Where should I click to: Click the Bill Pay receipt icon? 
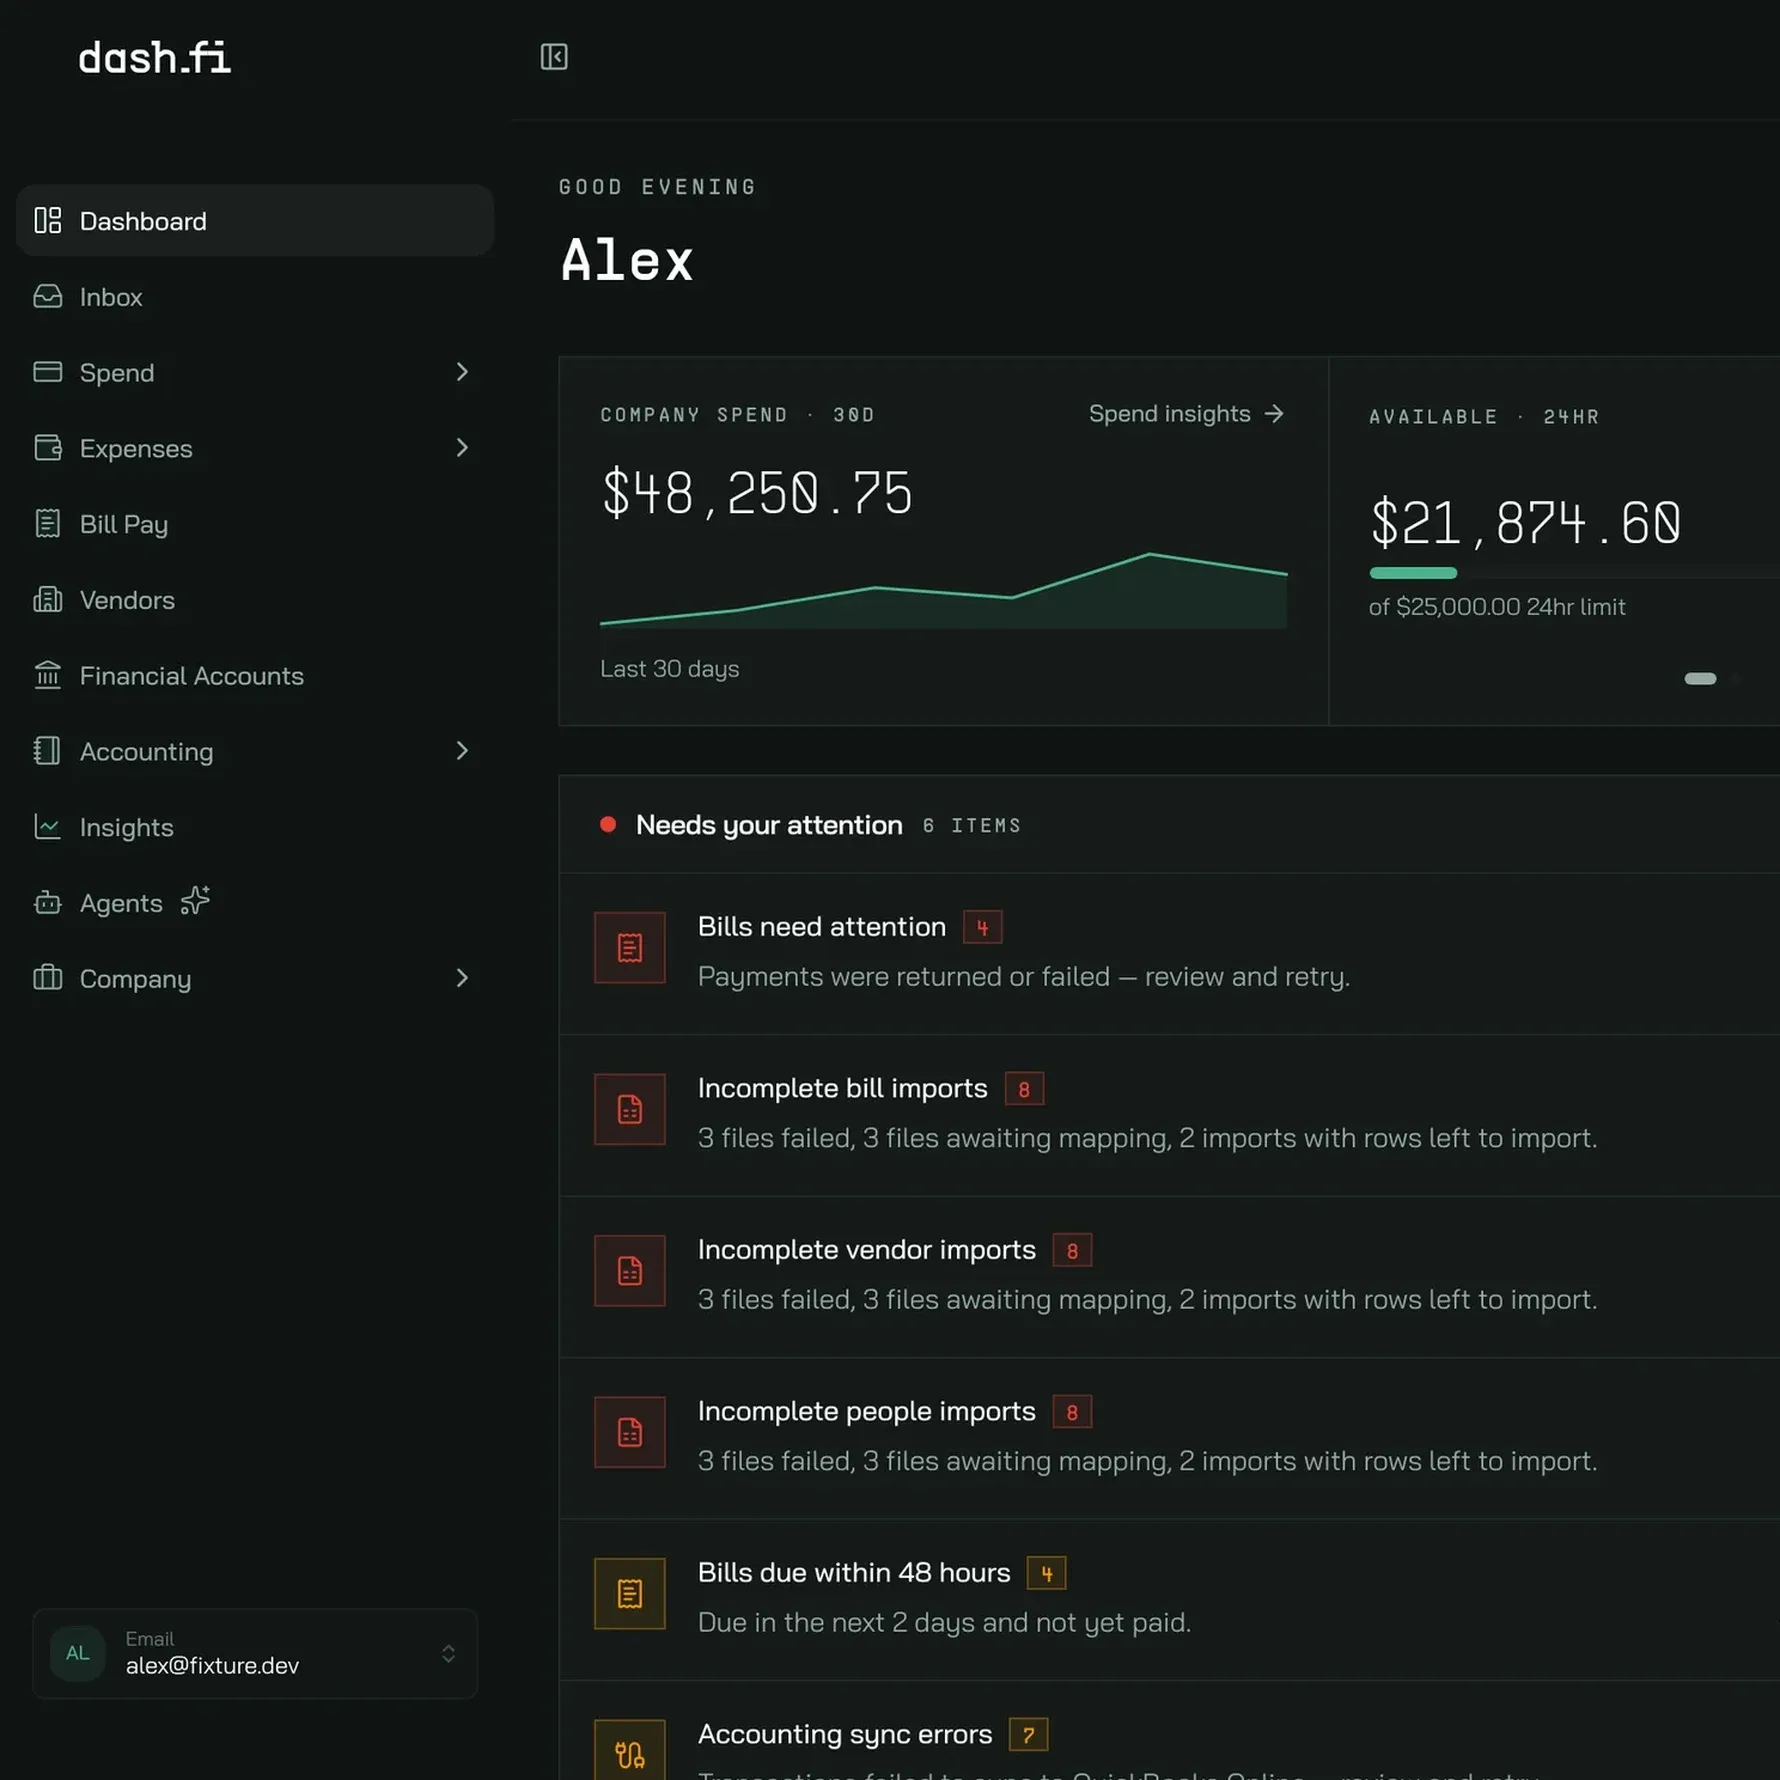coord(48,523)
